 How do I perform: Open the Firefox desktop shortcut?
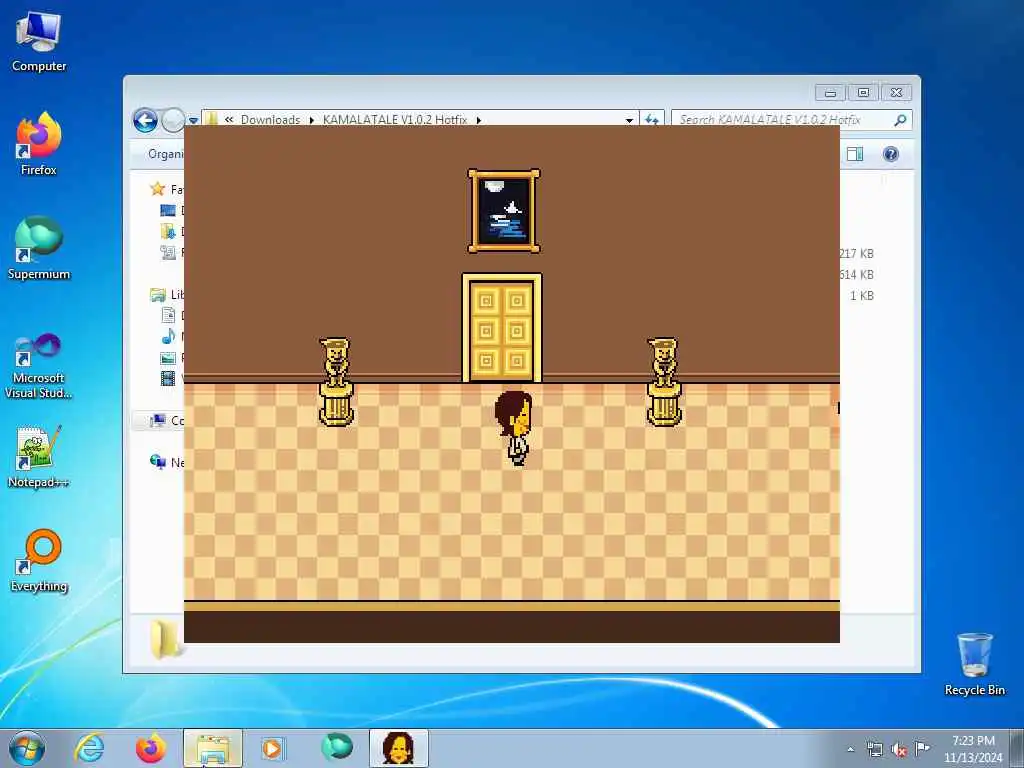[39, 144]
